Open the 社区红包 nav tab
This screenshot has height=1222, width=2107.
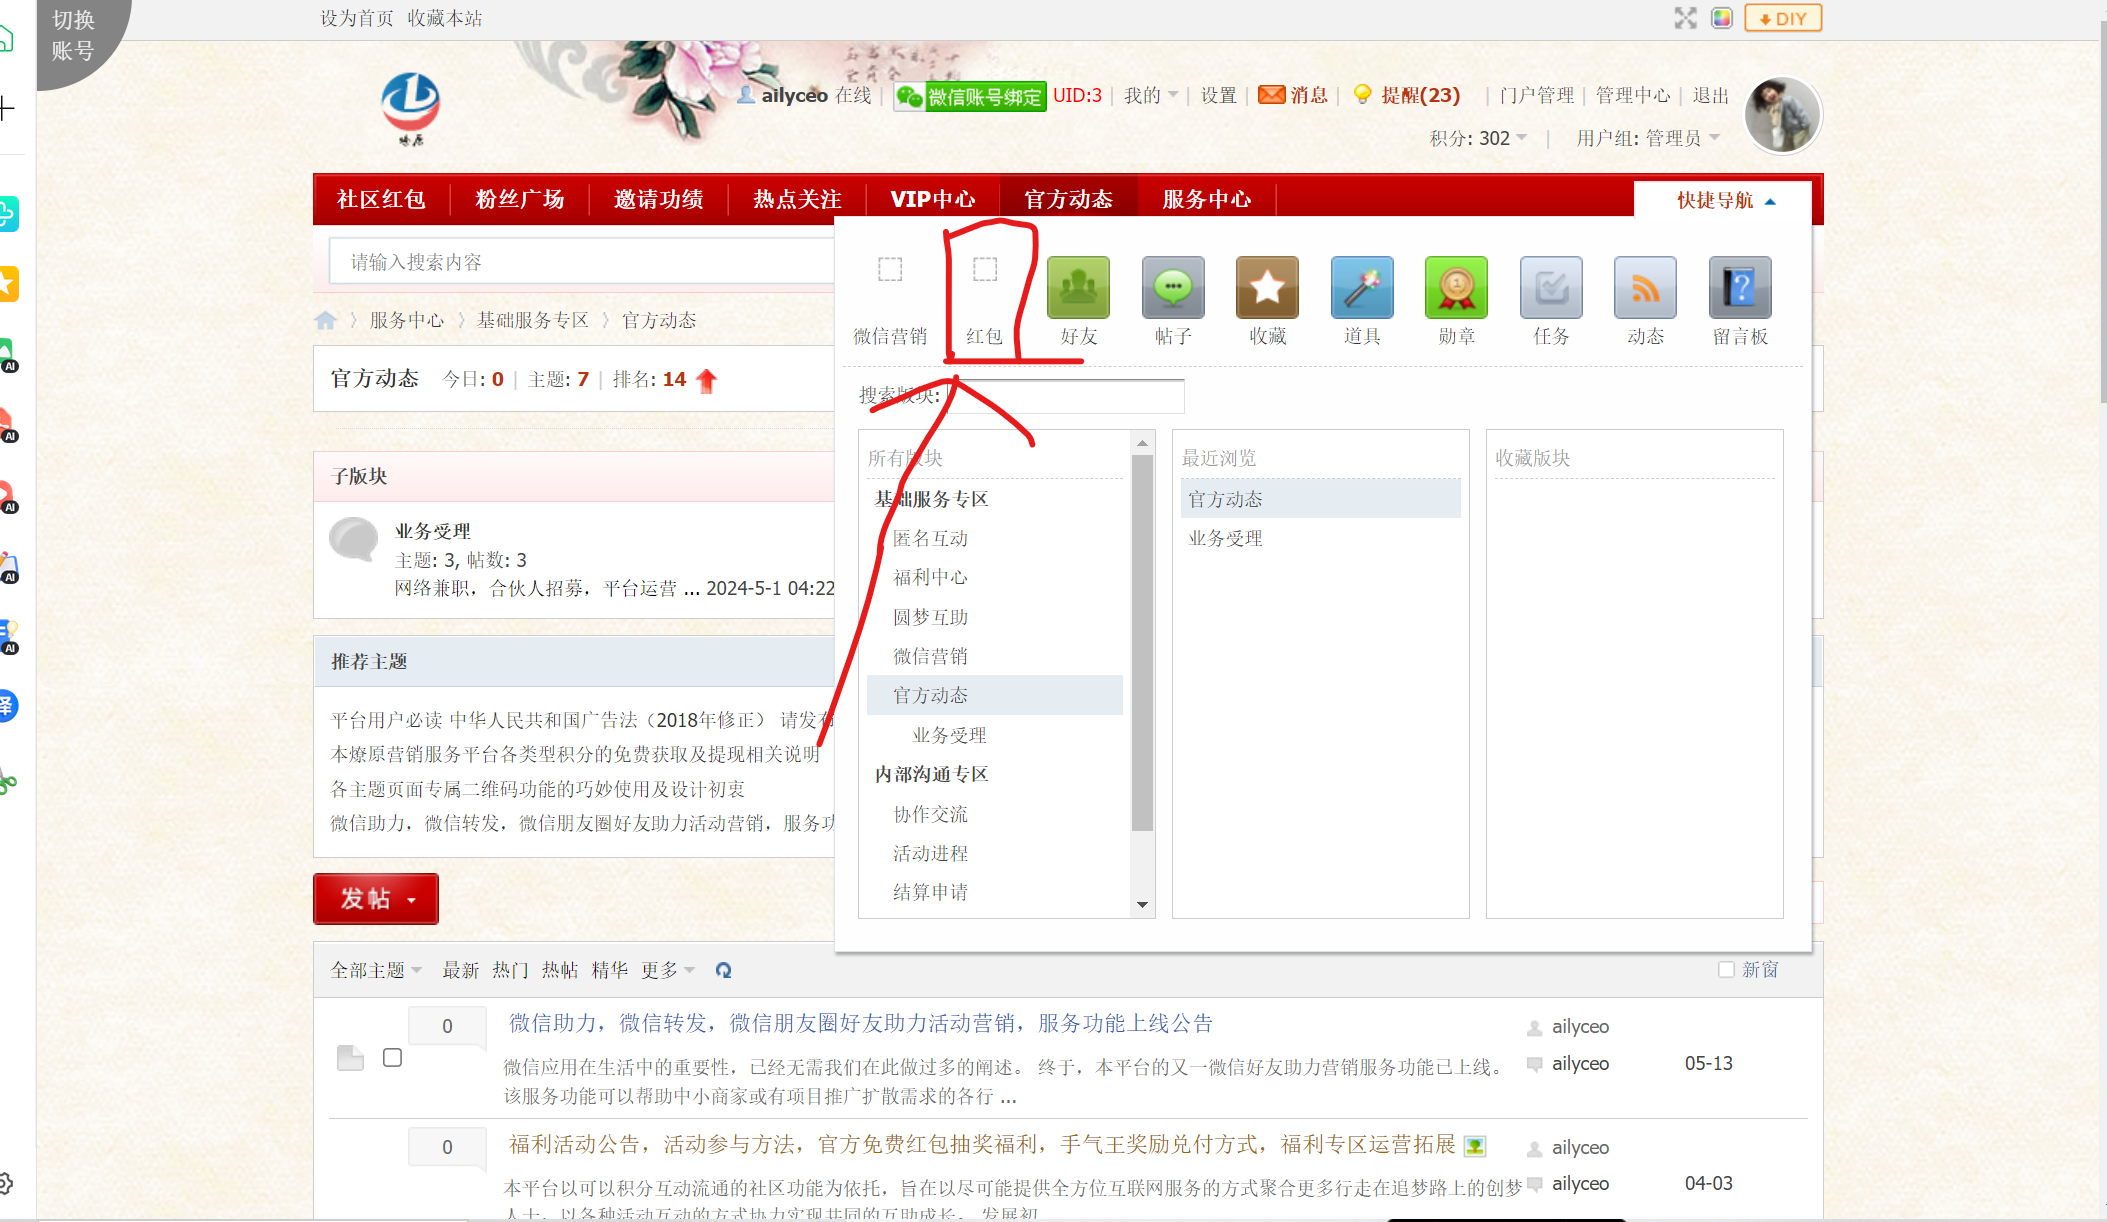pos(381,199)
